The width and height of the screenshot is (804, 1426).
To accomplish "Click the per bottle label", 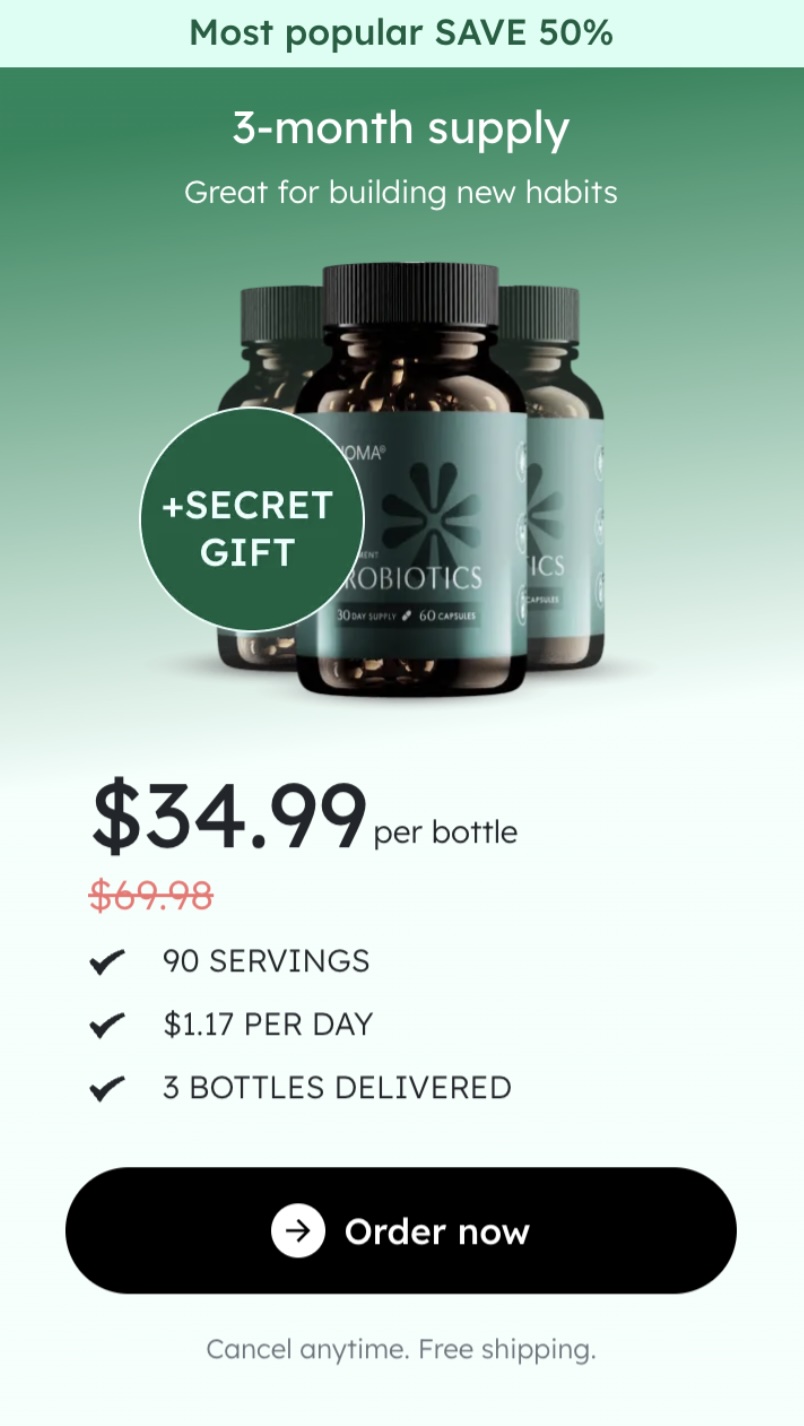I will 446,833.
